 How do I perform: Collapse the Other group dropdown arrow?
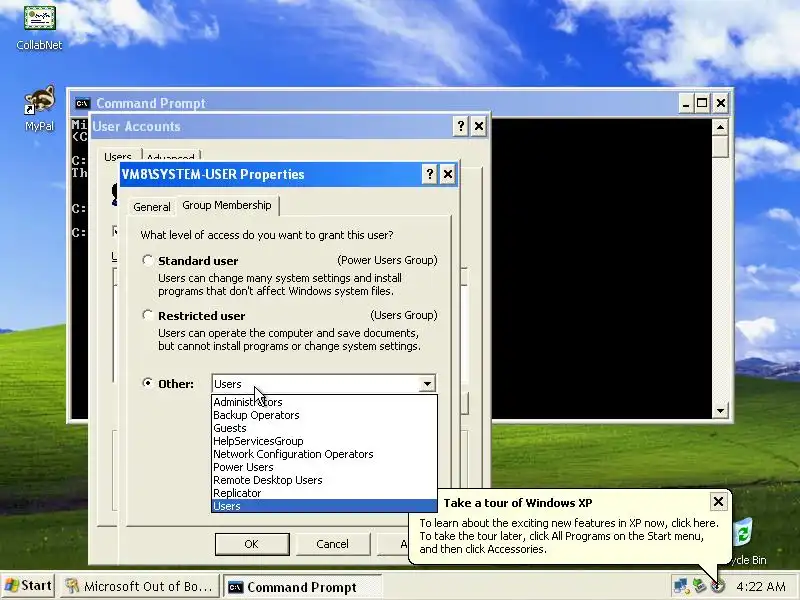tap(427, 384)
